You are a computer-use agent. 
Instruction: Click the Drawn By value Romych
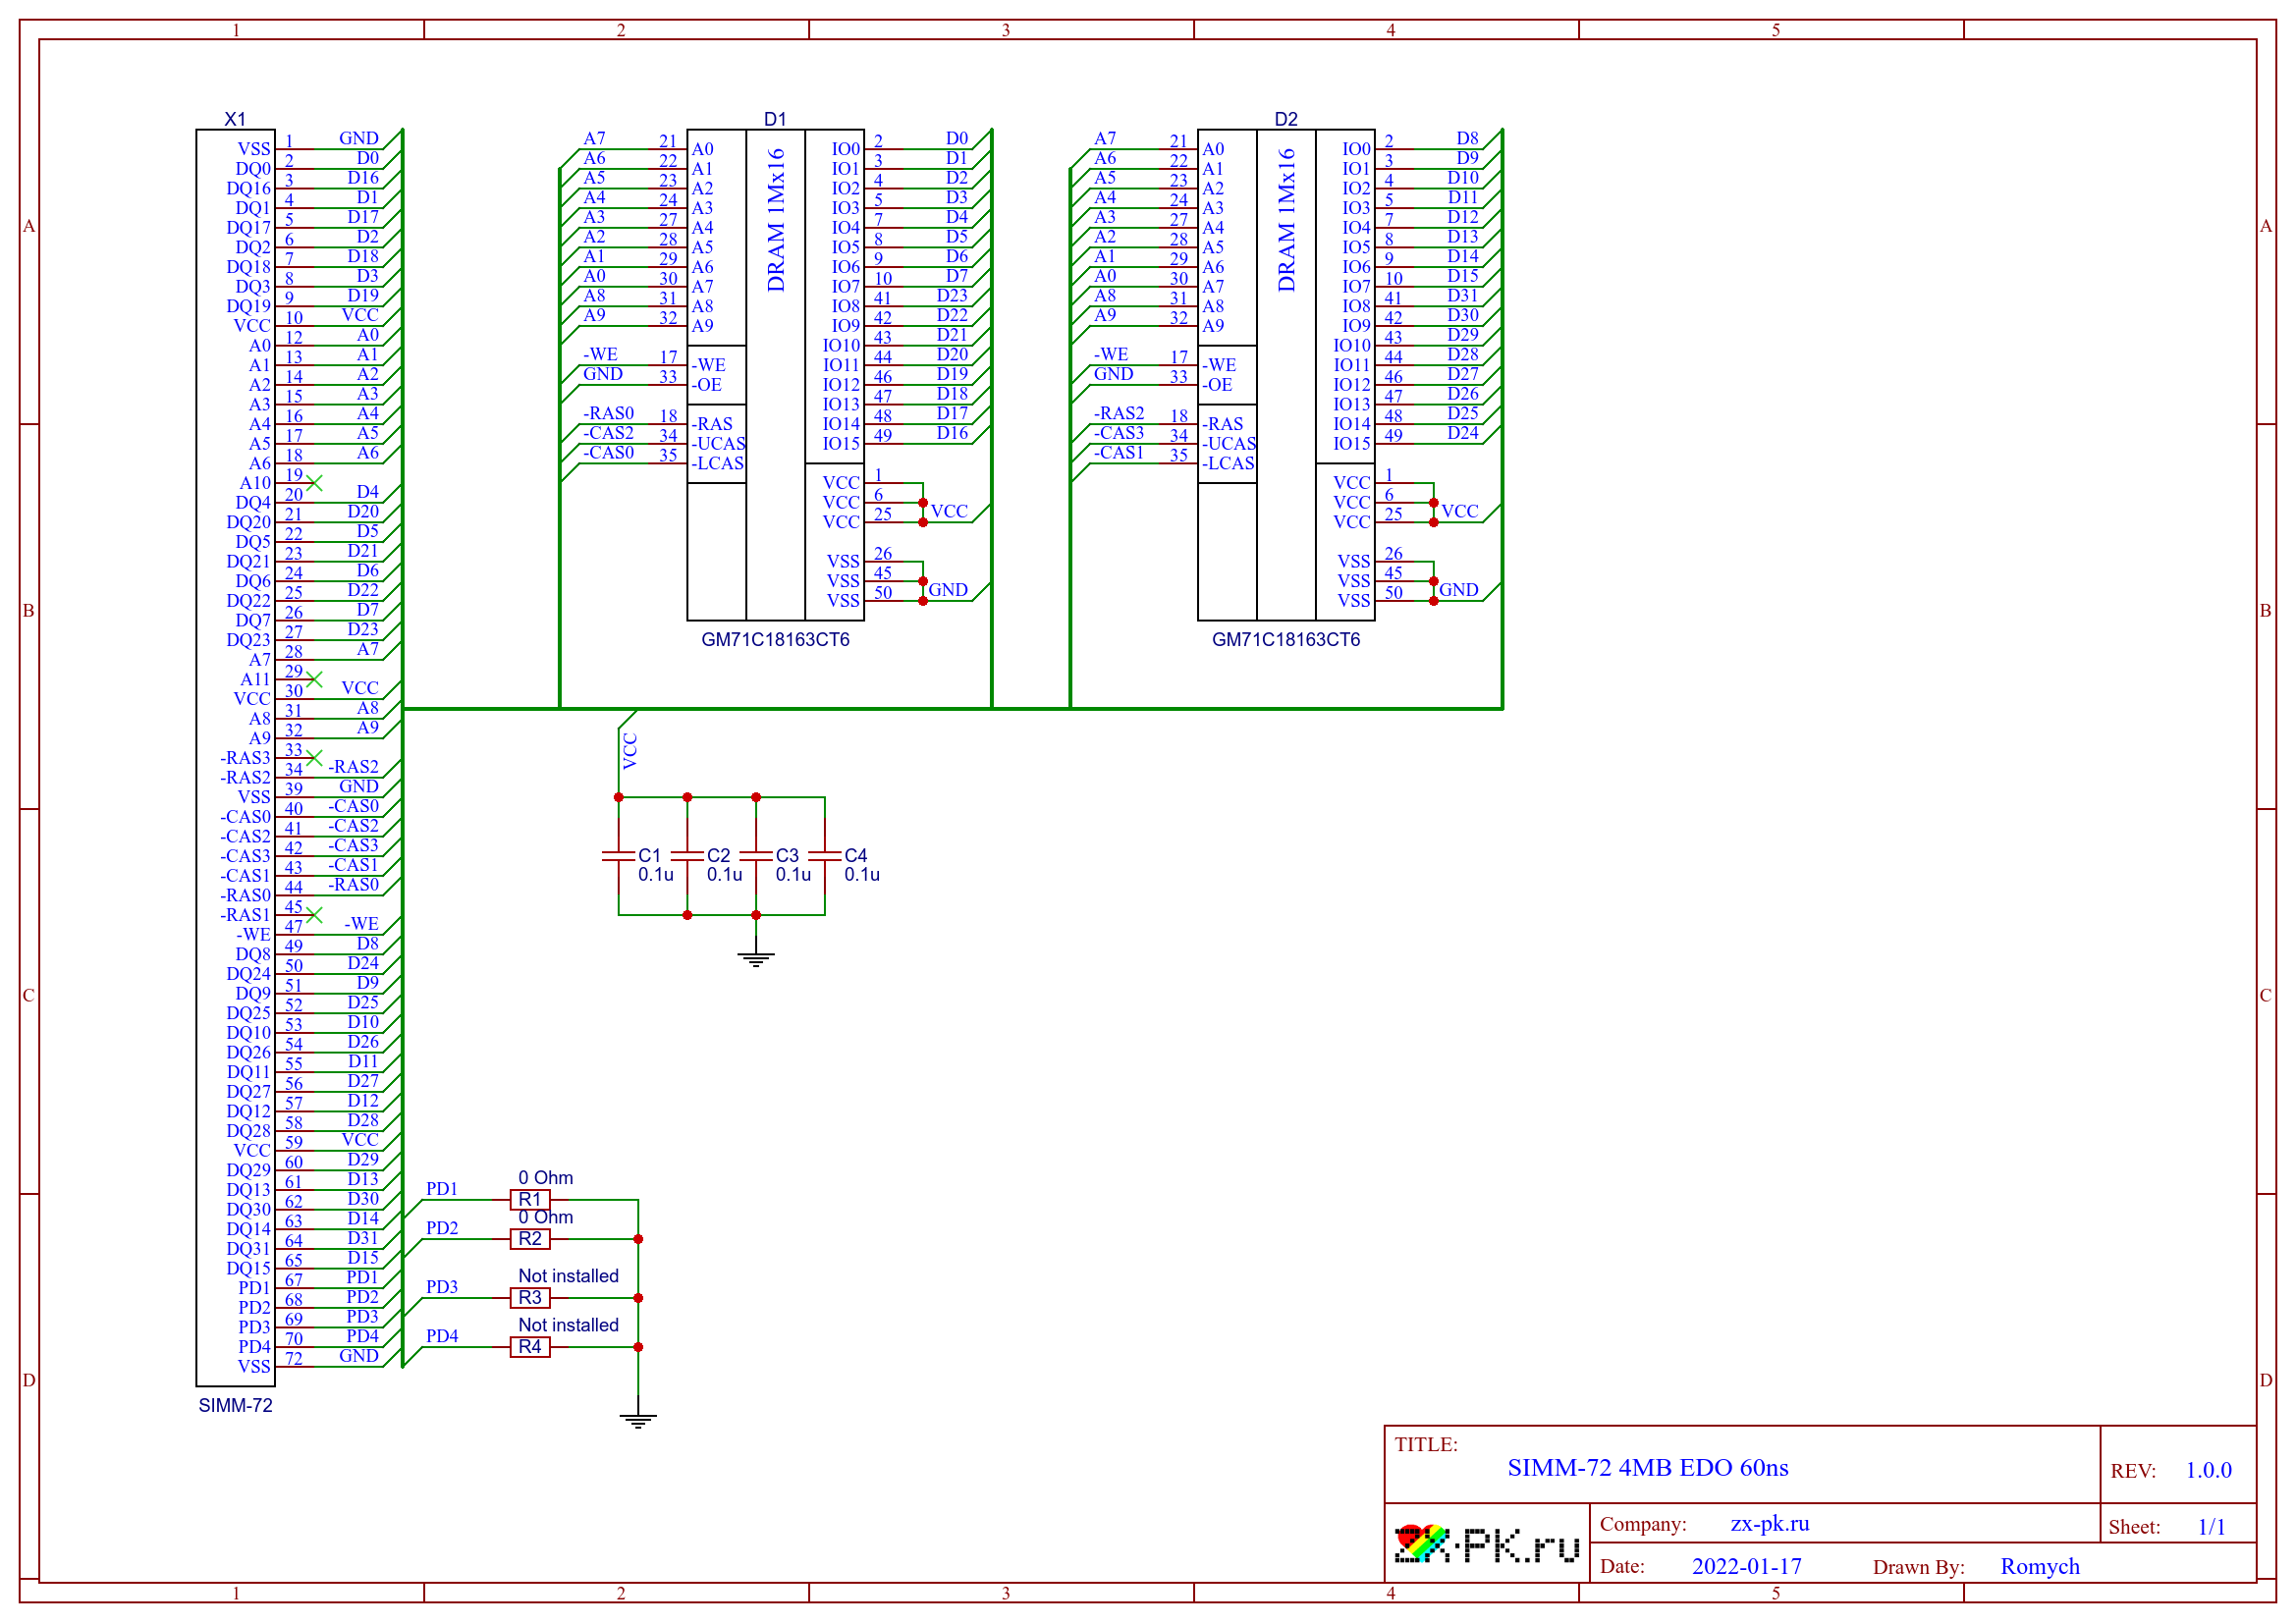pyautogui.click(x=2039, y=1567)
